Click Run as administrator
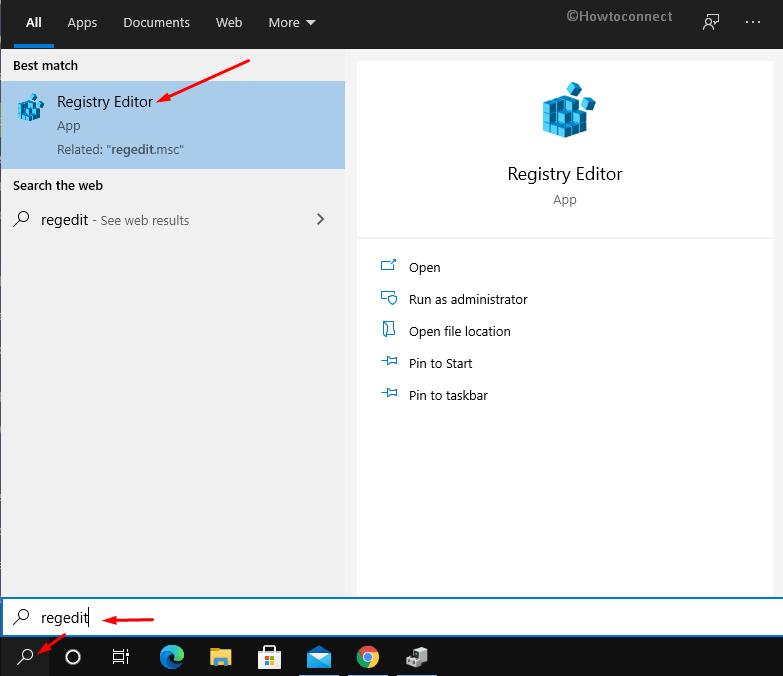This screenshot has width=783, height=676. 468,300
